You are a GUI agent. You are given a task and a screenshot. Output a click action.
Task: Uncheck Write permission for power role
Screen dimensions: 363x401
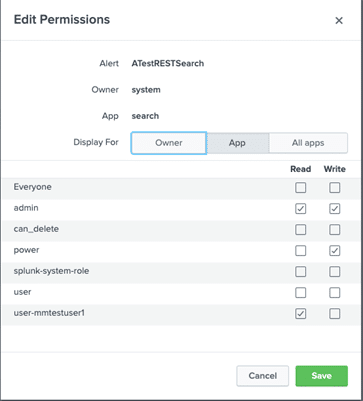(335, 251)
